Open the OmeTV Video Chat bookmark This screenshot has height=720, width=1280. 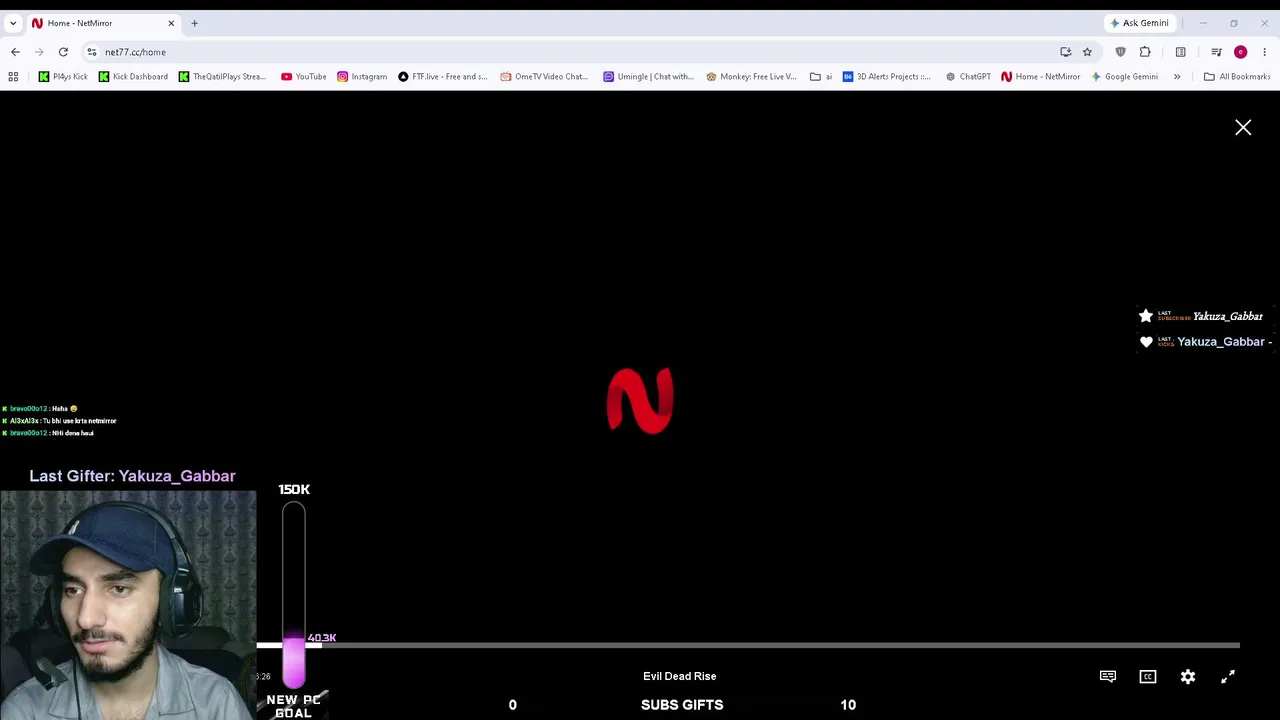(x=544, y=77)
